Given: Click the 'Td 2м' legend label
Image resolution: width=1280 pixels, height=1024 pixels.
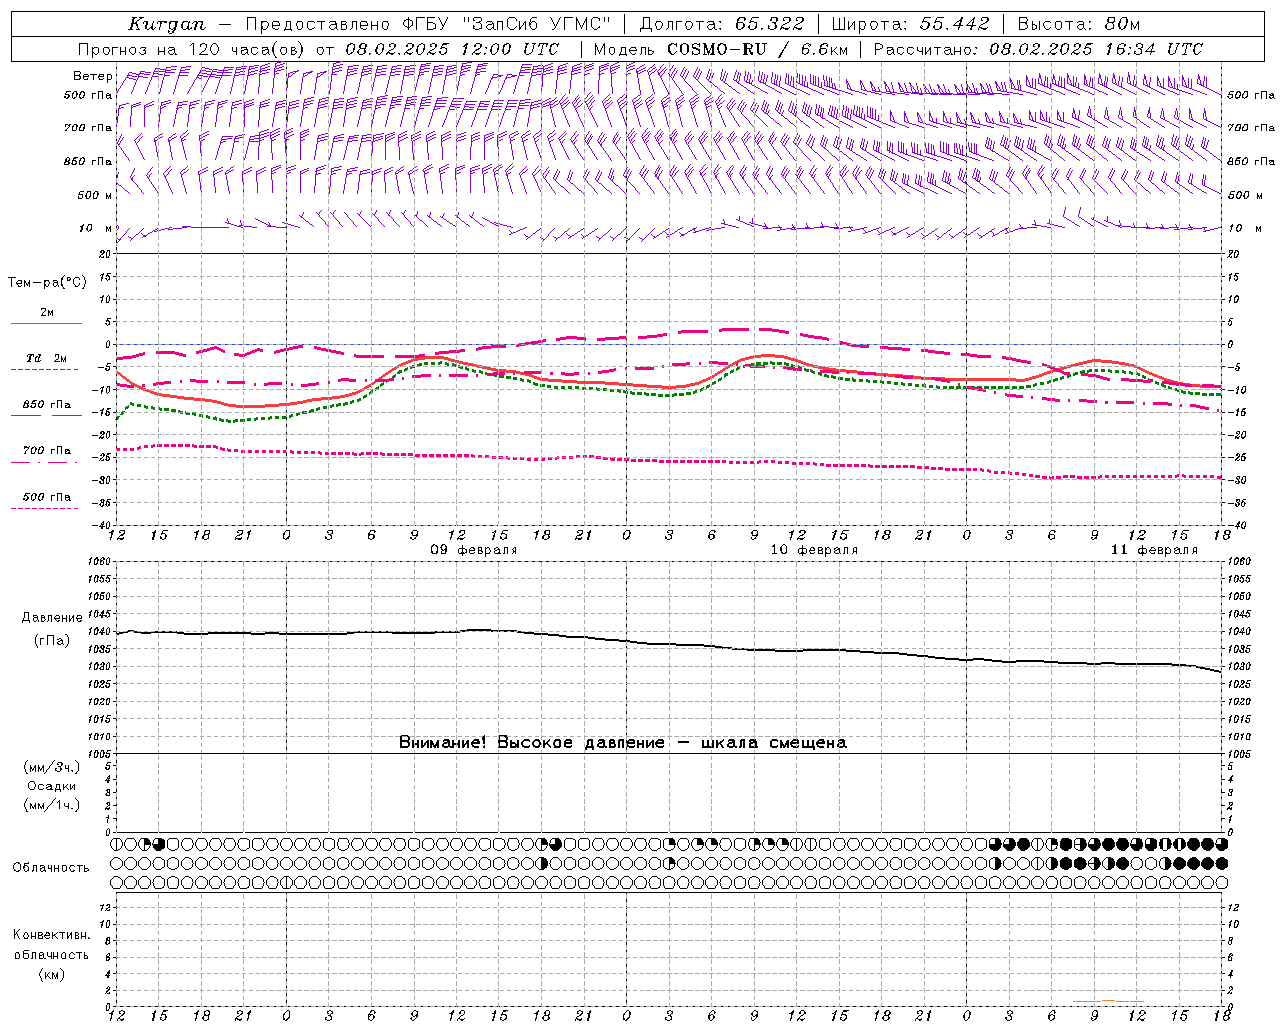Looking at the screenshot, I should [x=46, y=358].
